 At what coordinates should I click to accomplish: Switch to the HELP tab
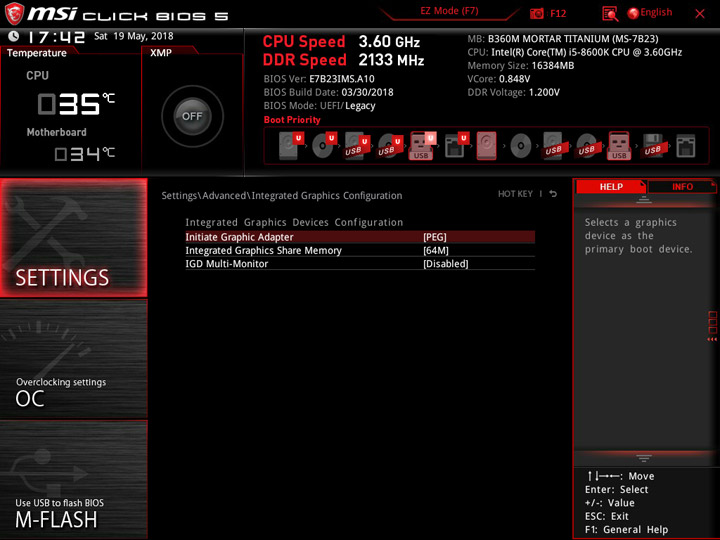(x=611, y=186)
